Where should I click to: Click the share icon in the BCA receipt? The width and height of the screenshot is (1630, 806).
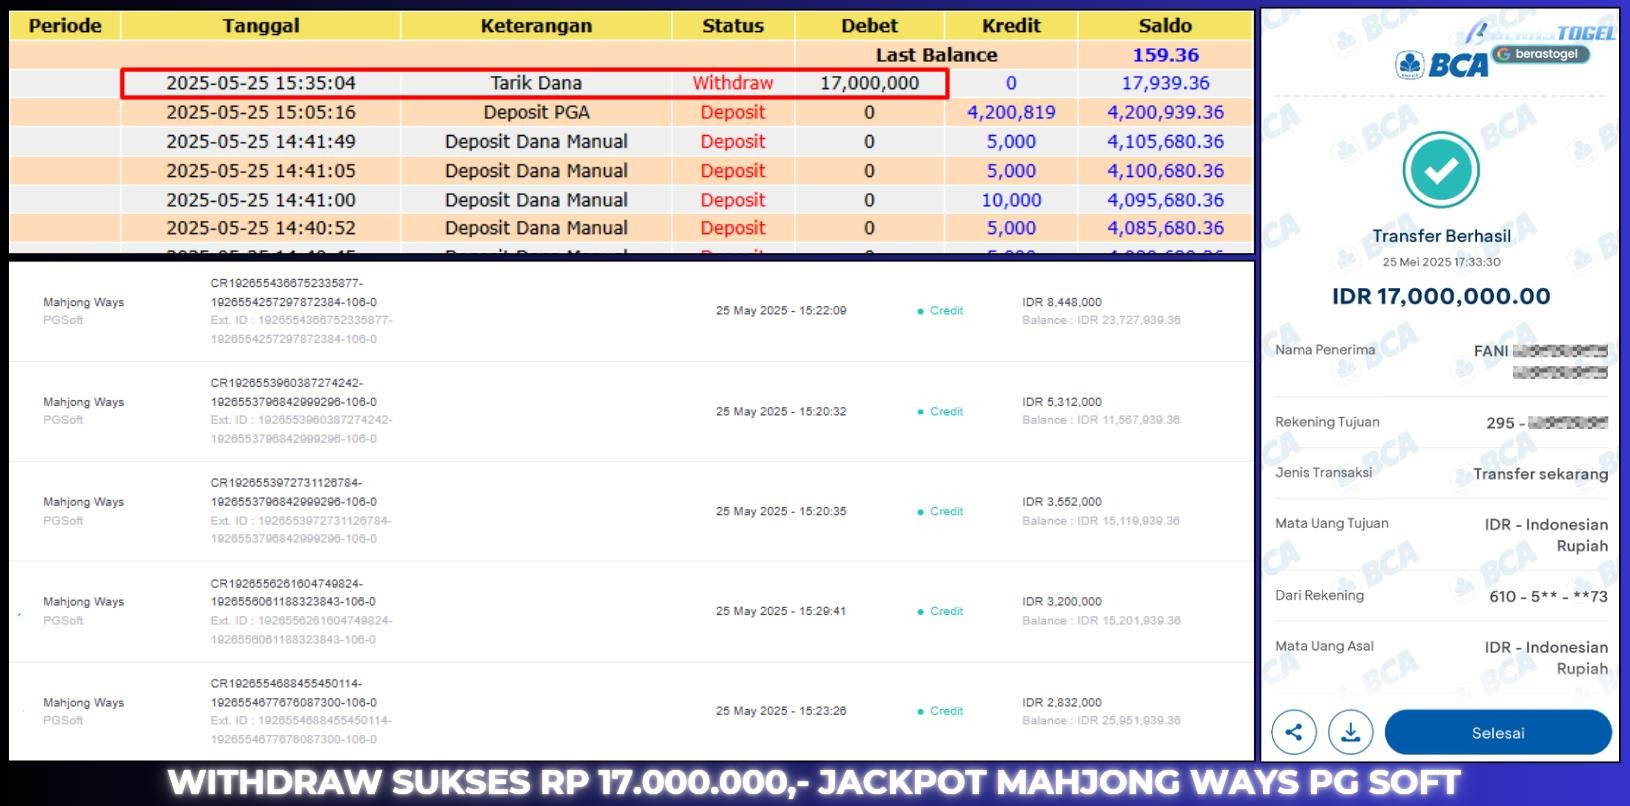[1293, 733]
